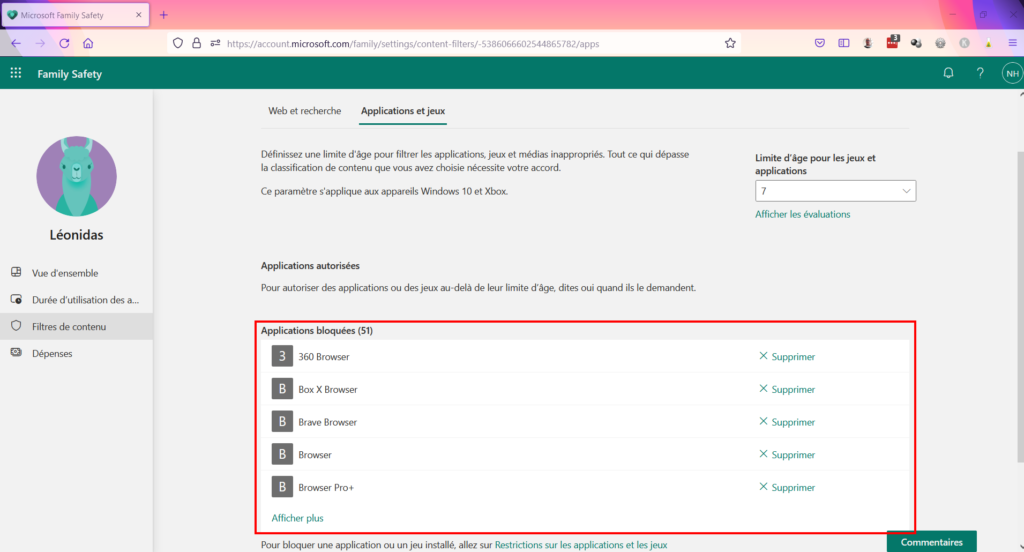Show site security info via padlock icon
The image size is (1024, 552).
[x=197, y=43]
